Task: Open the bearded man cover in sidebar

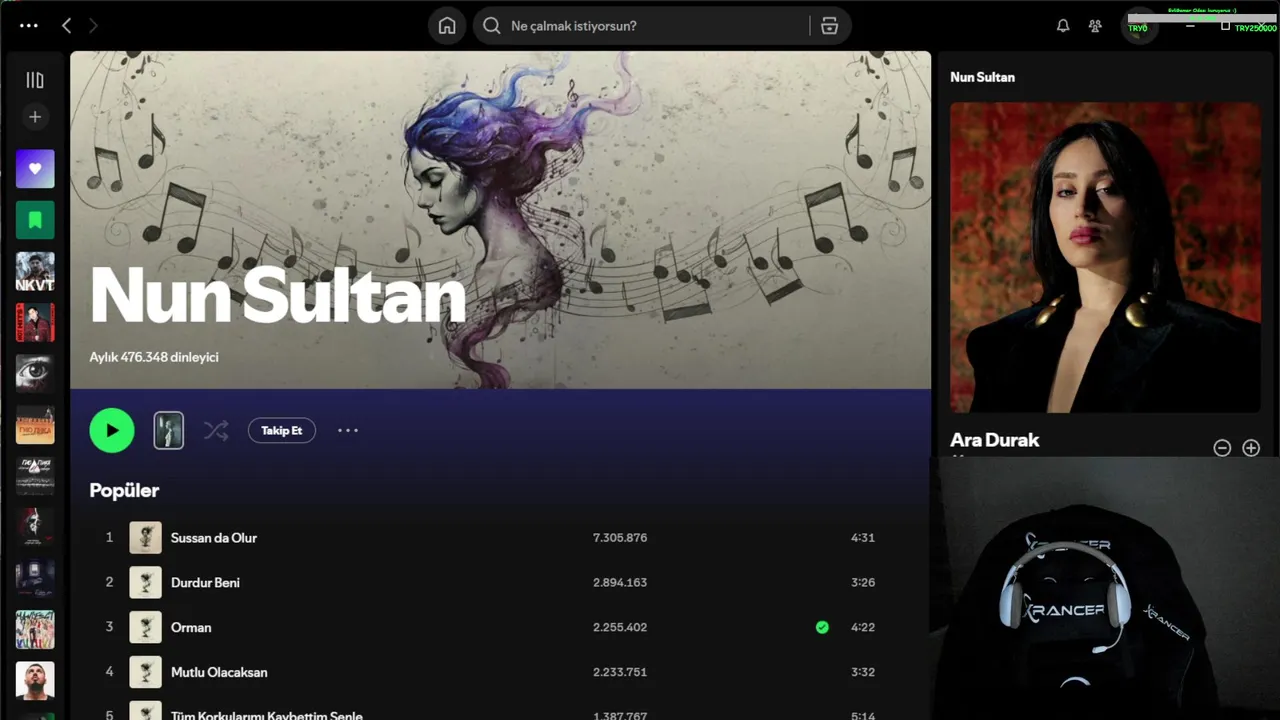Action: [35, 680]
